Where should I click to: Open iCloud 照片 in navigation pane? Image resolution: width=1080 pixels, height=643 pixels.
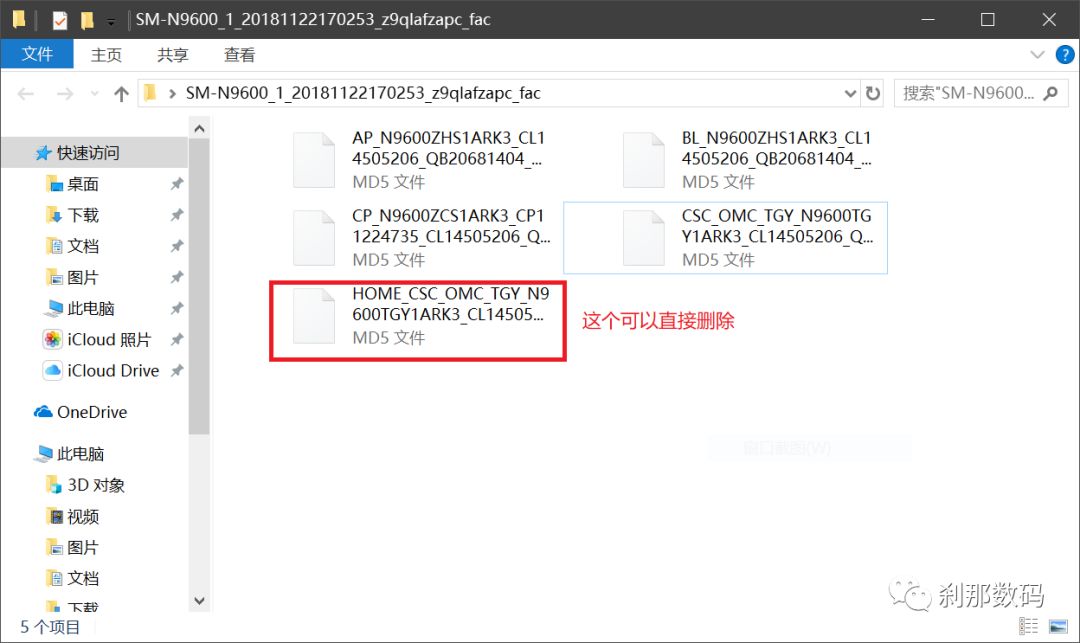pos(108,339)
